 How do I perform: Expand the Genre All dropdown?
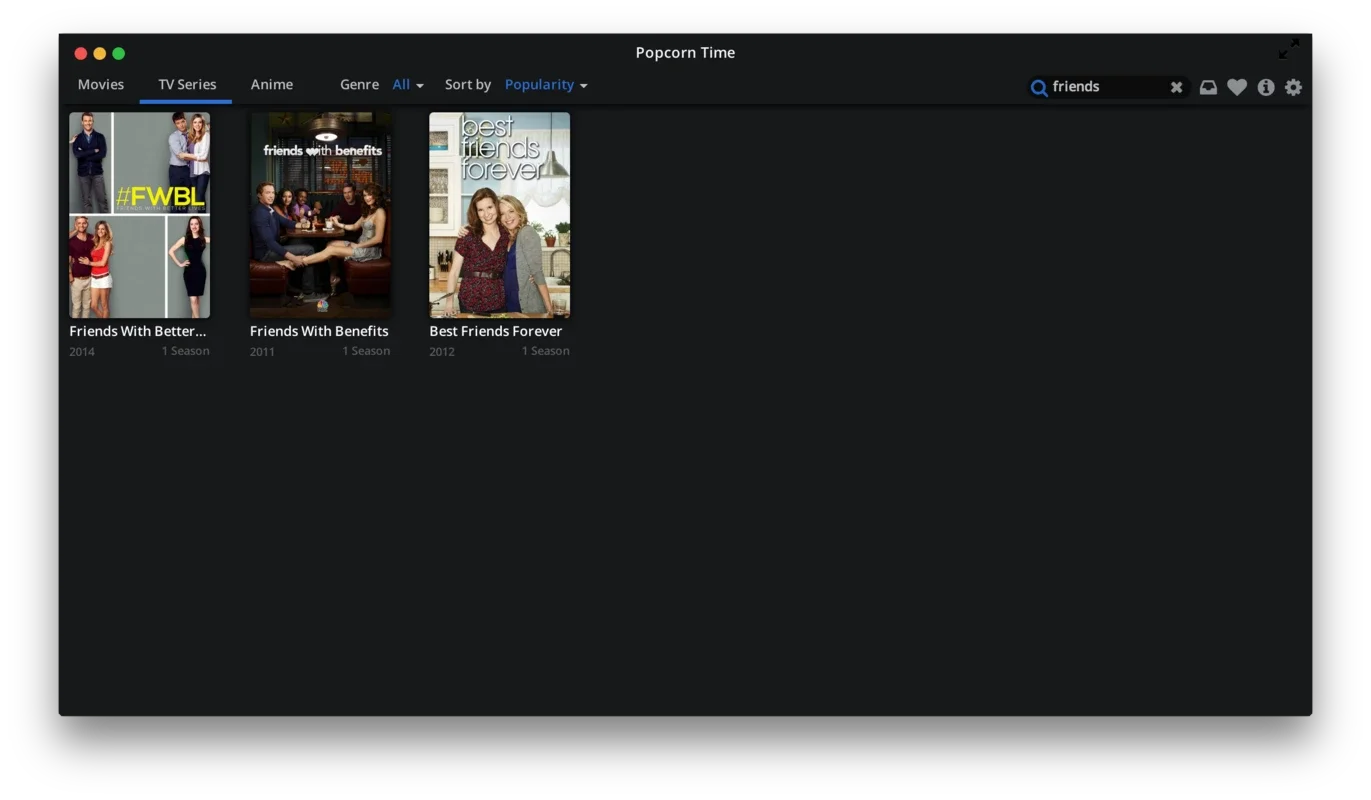pos(408,85)
